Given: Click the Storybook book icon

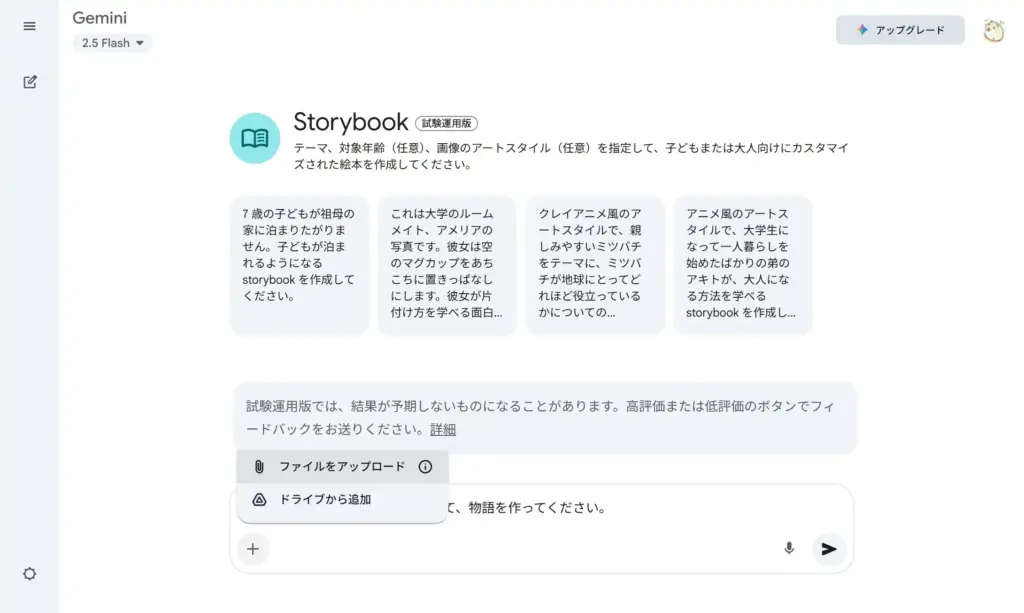Looking at the screenshot, I should point(255,138).
